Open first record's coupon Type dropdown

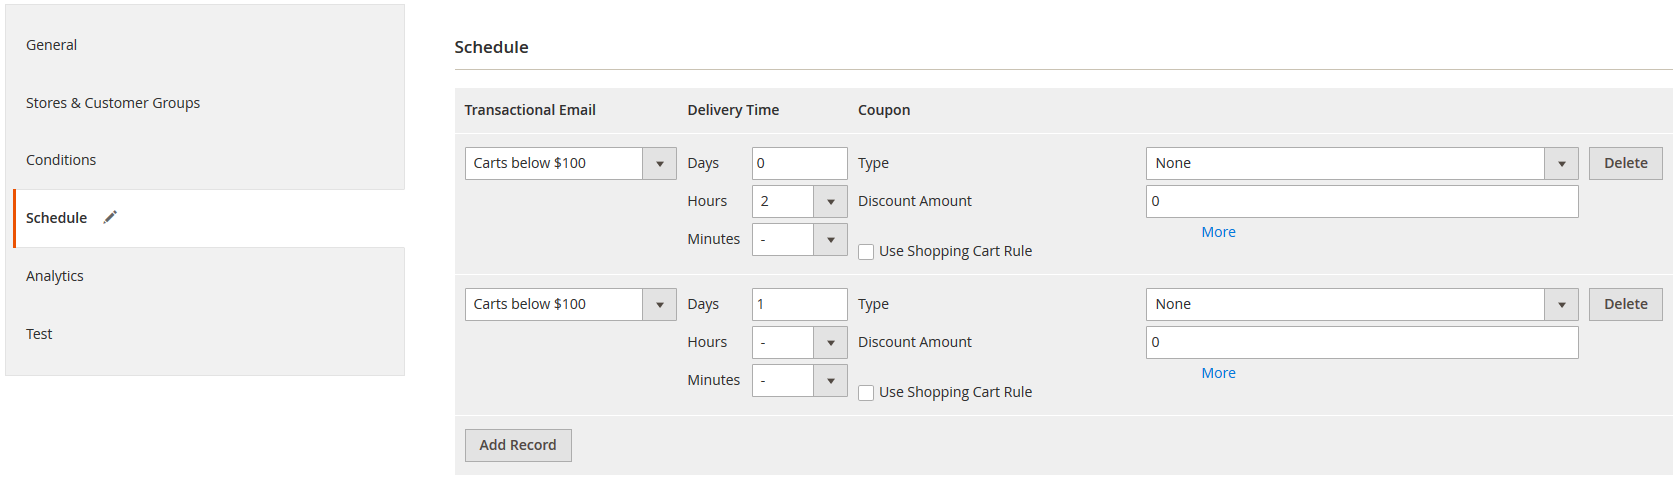coord(1561,164)
